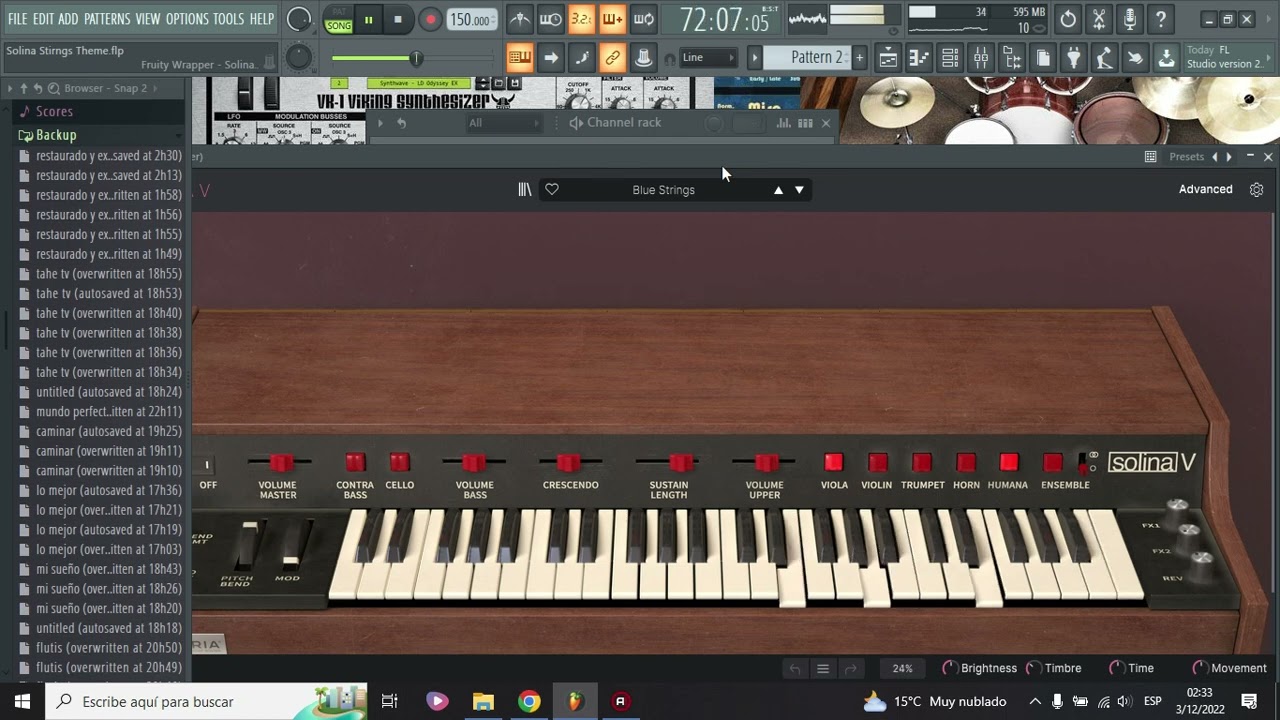Pause song playback

[368, 19]
